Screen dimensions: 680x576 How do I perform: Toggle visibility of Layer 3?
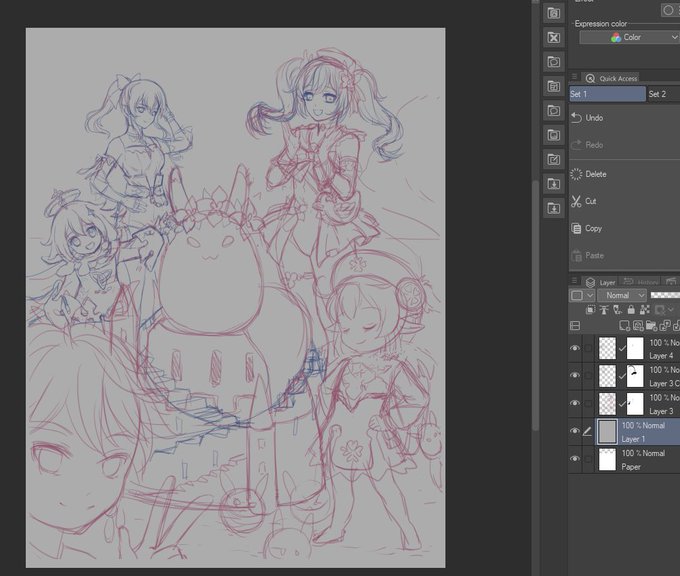coord(575,403)
